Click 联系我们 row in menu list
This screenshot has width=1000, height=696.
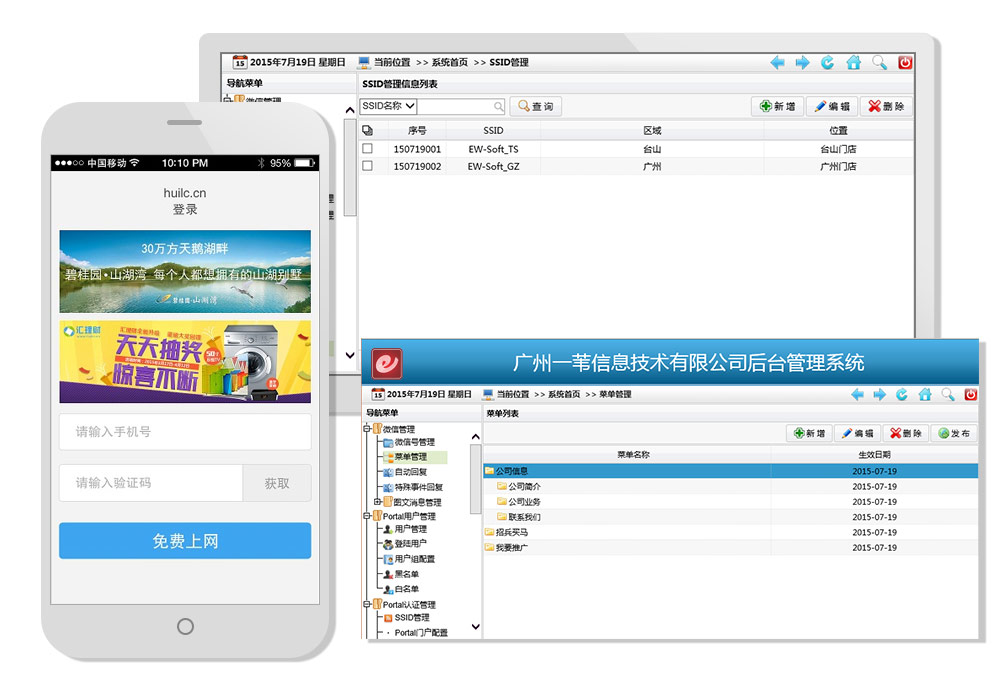(730, 517)
